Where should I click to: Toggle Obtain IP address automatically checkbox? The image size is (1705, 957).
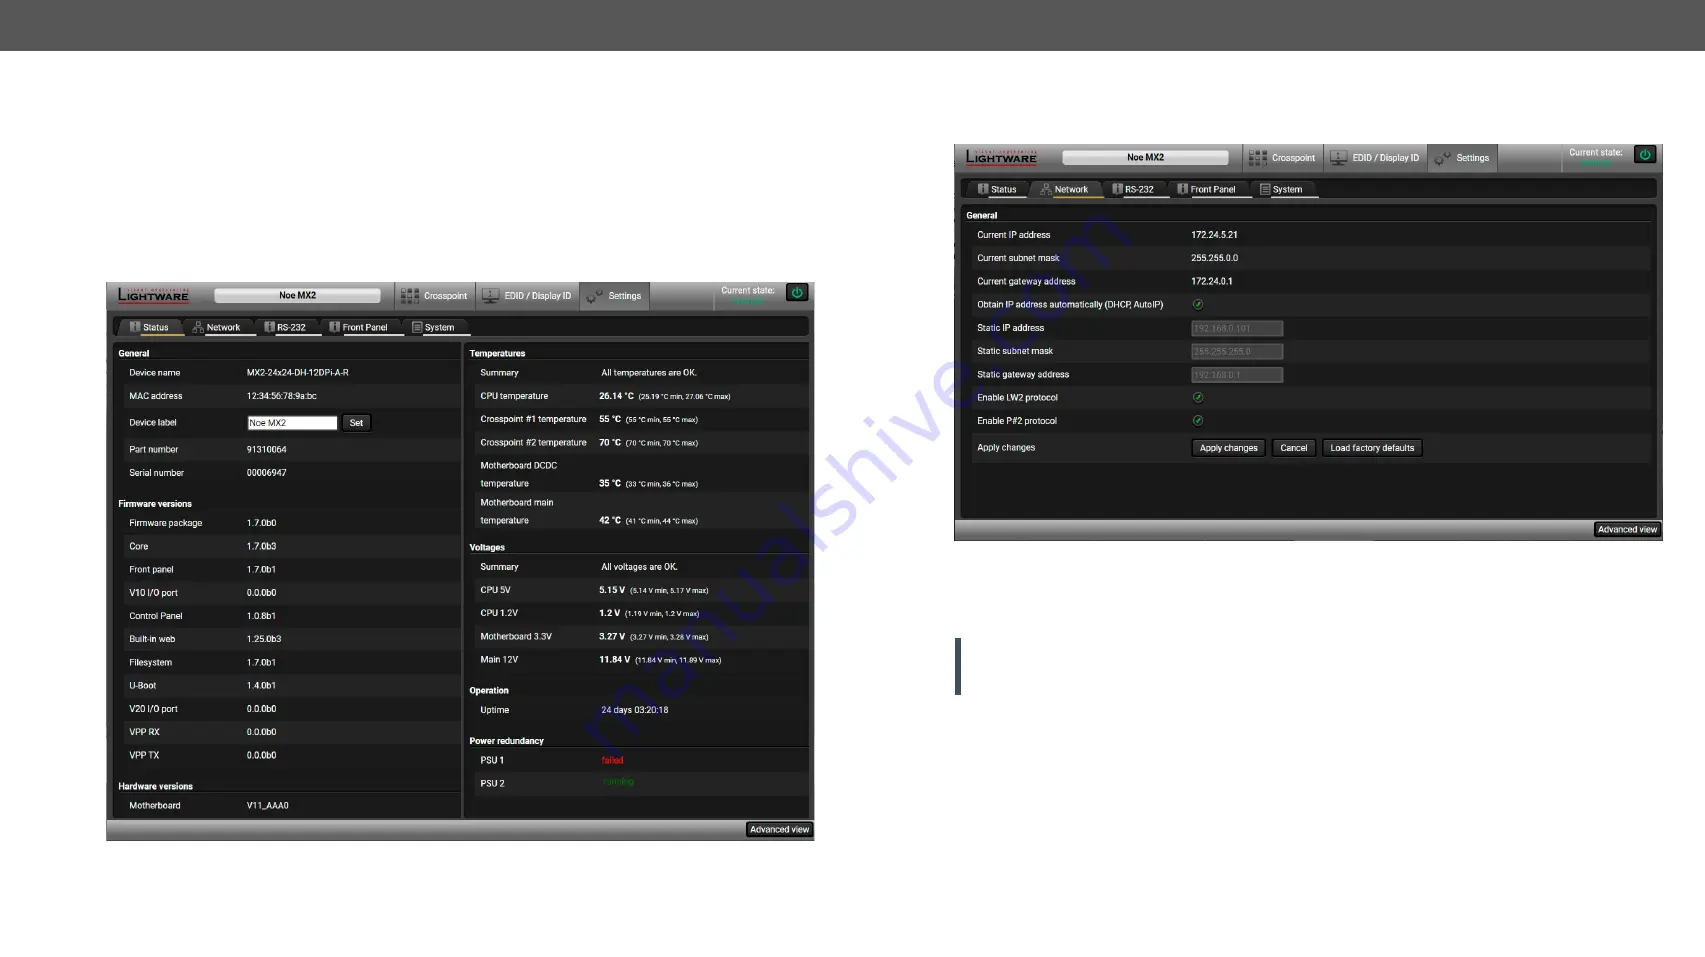click(x=1197, y=304)
